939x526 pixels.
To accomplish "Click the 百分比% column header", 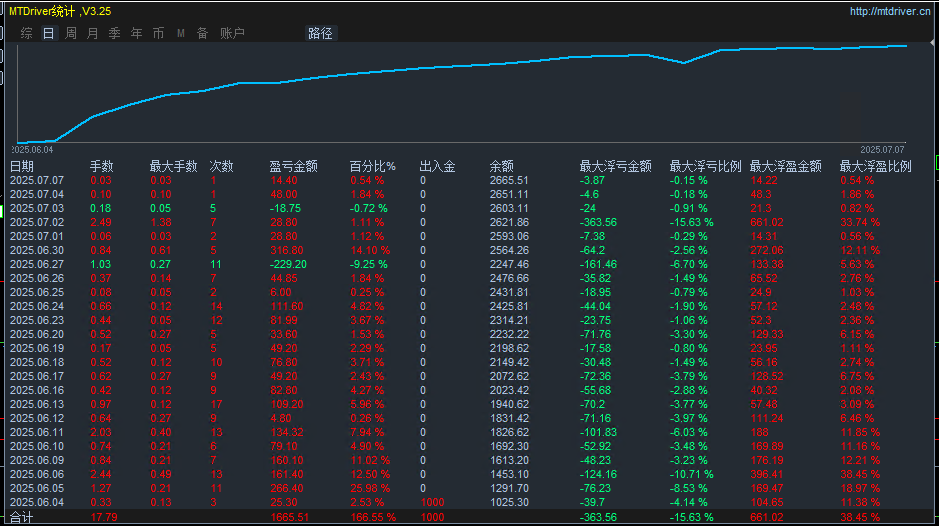I will pyautogui.click(x=372, y=166).
